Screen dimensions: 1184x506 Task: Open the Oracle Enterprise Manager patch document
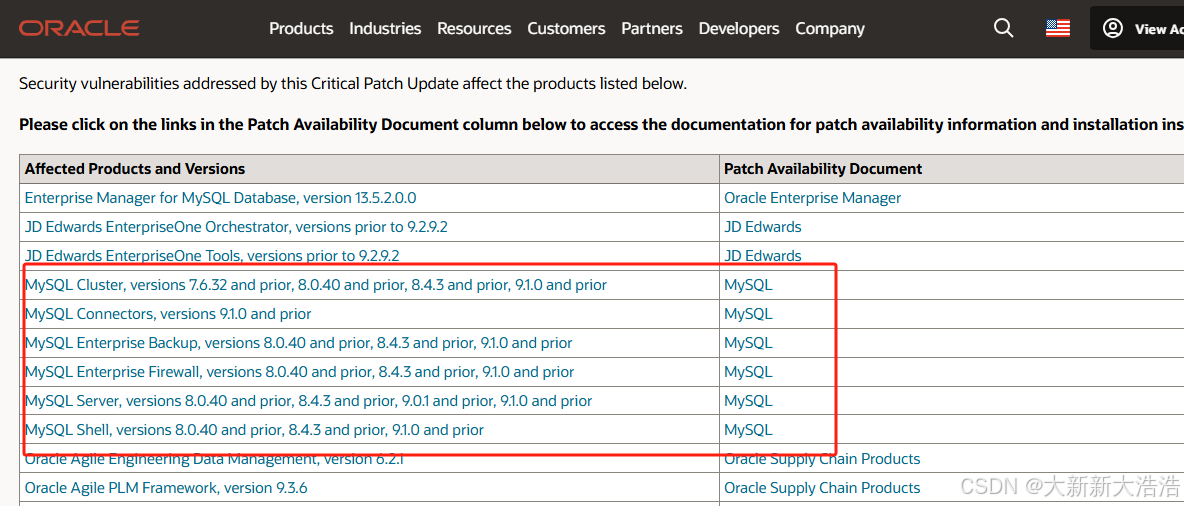812,198
